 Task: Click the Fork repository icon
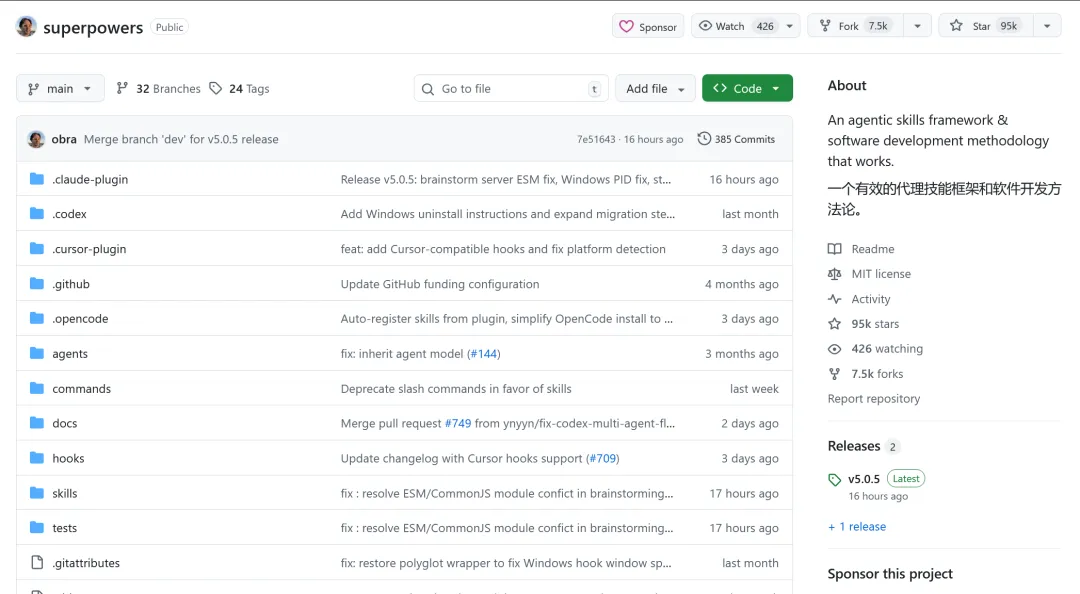tap(825, 26)
